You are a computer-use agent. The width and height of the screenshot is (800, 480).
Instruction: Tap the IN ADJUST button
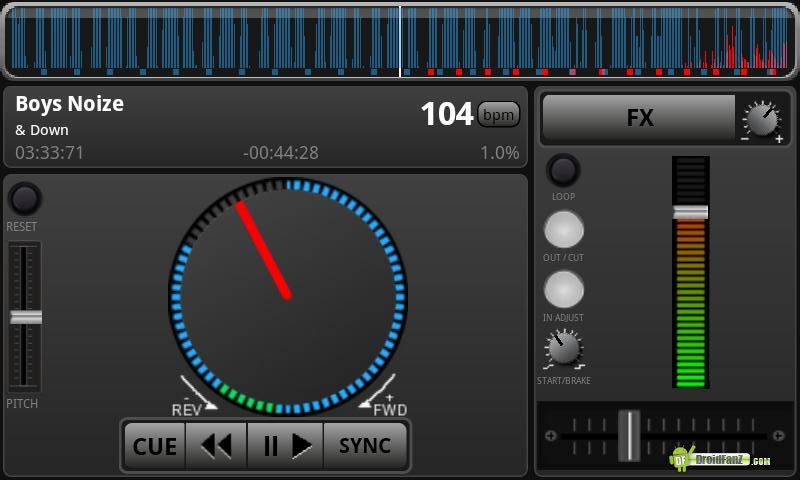[x=564, y=289]
